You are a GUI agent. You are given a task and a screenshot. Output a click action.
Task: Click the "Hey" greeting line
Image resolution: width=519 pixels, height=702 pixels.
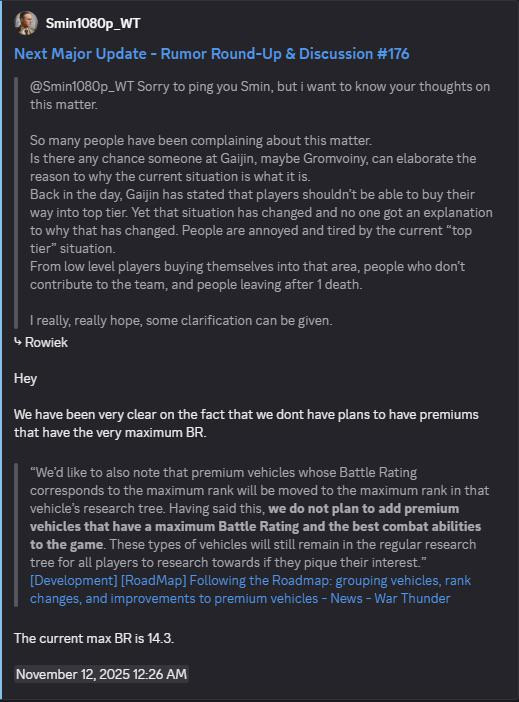pos(26,378)
